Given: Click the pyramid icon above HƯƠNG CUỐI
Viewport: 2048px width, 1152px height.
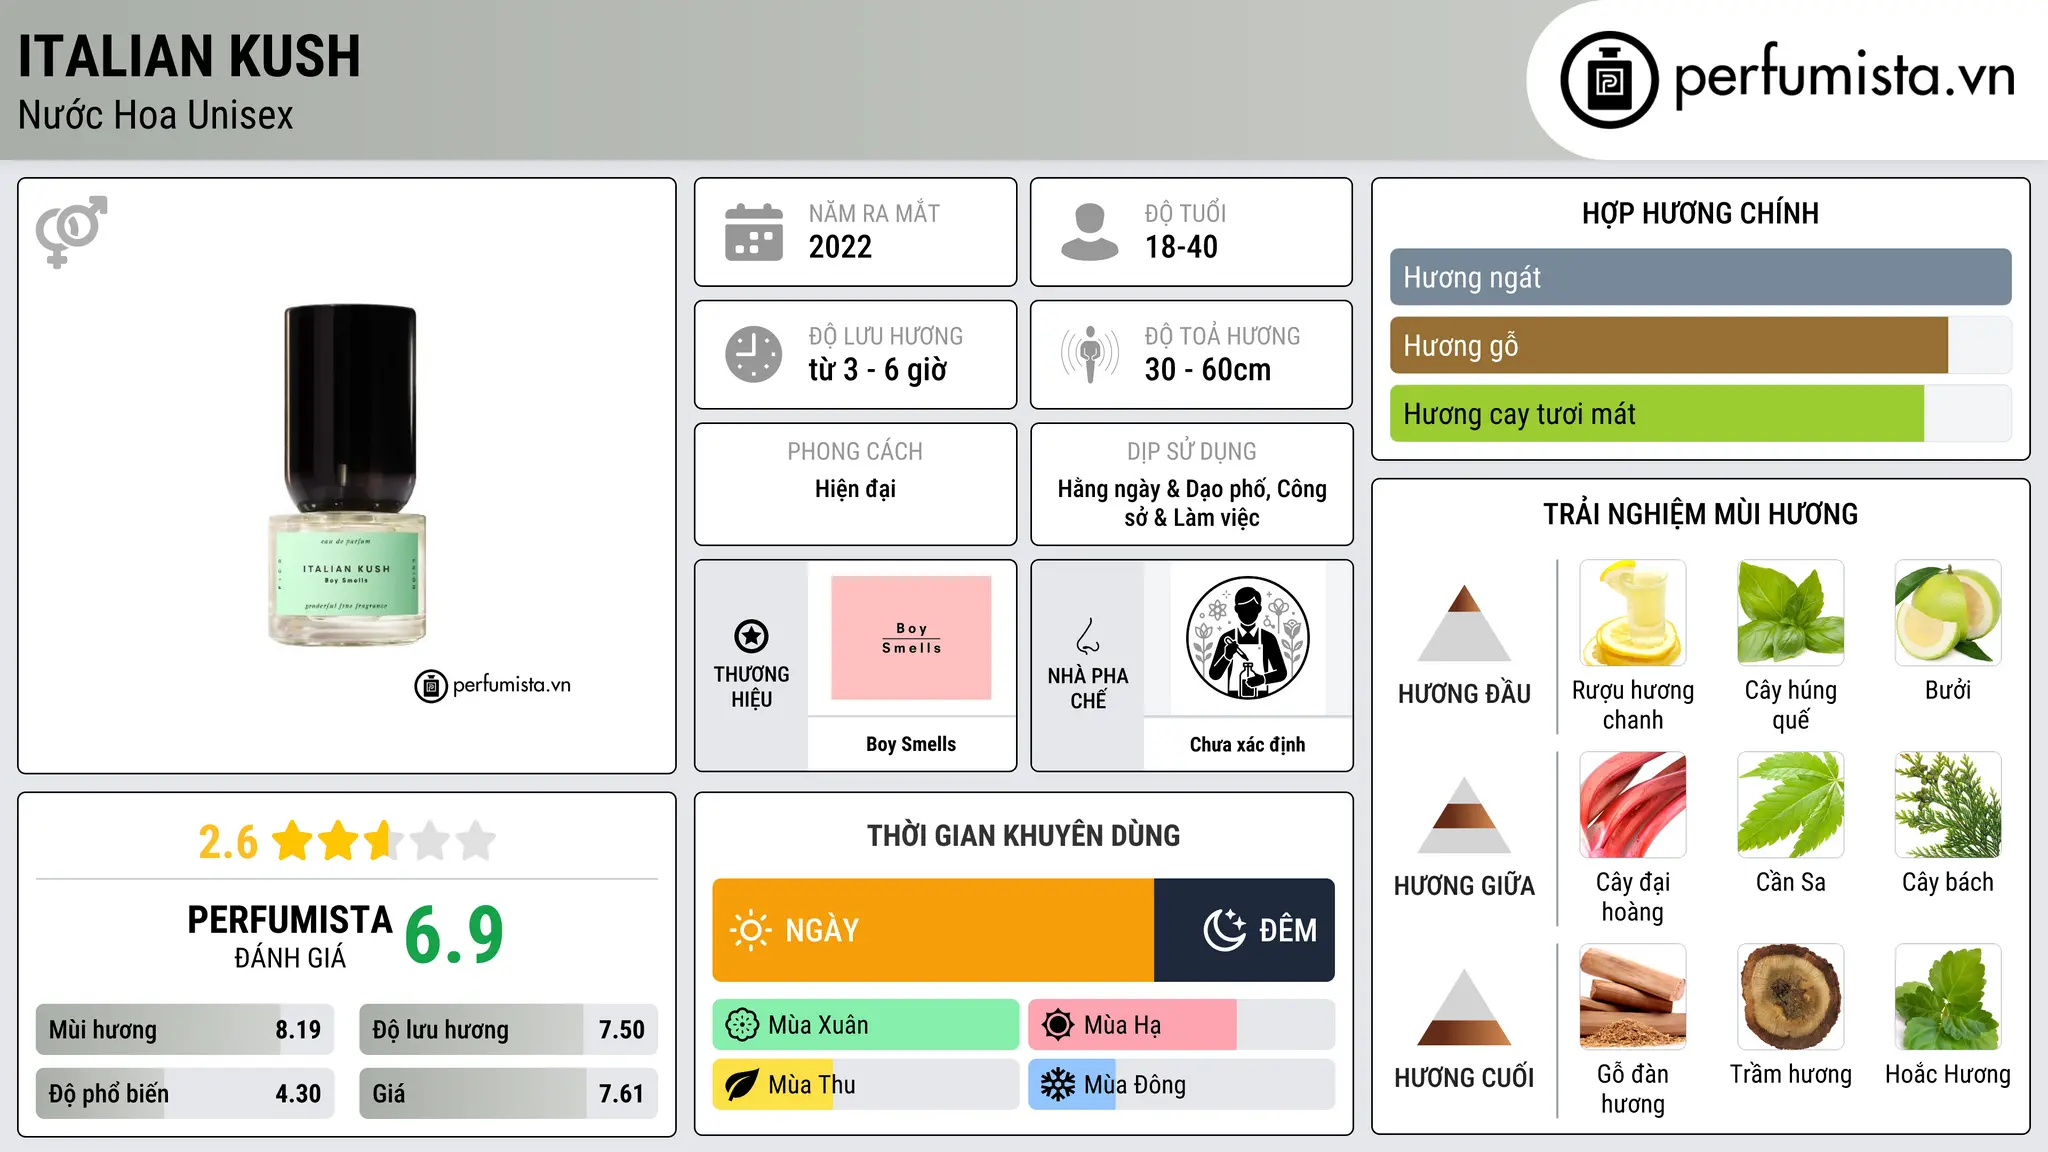Looking at the screenshot, I should 1464,1007.
